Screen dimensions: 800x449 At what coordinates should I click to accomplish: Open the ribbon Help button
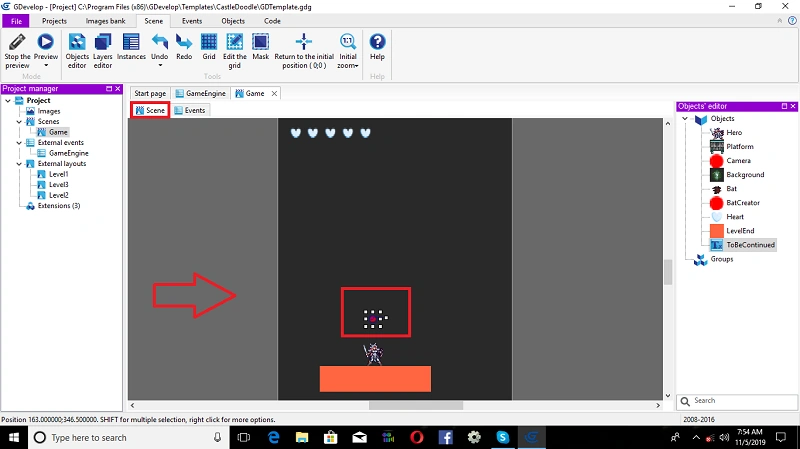click(377, 47)
